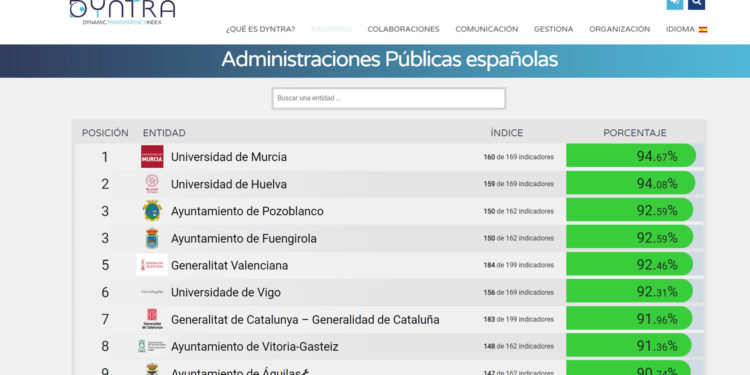Click the Posición column header
The image size is (750, 375).
pos(105,133)
